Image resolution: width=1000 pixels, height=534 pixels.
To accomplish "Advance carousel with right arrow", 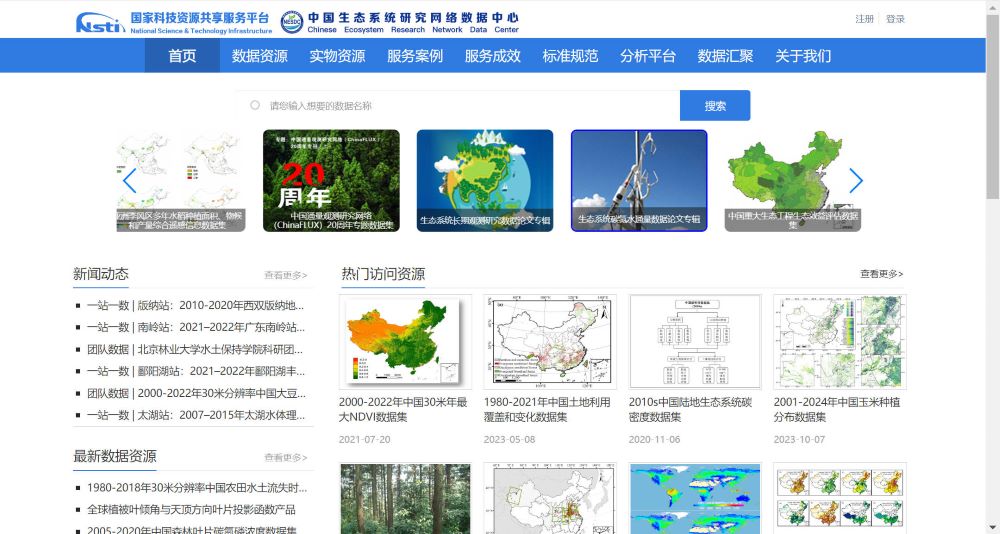I will coord(855,181).
